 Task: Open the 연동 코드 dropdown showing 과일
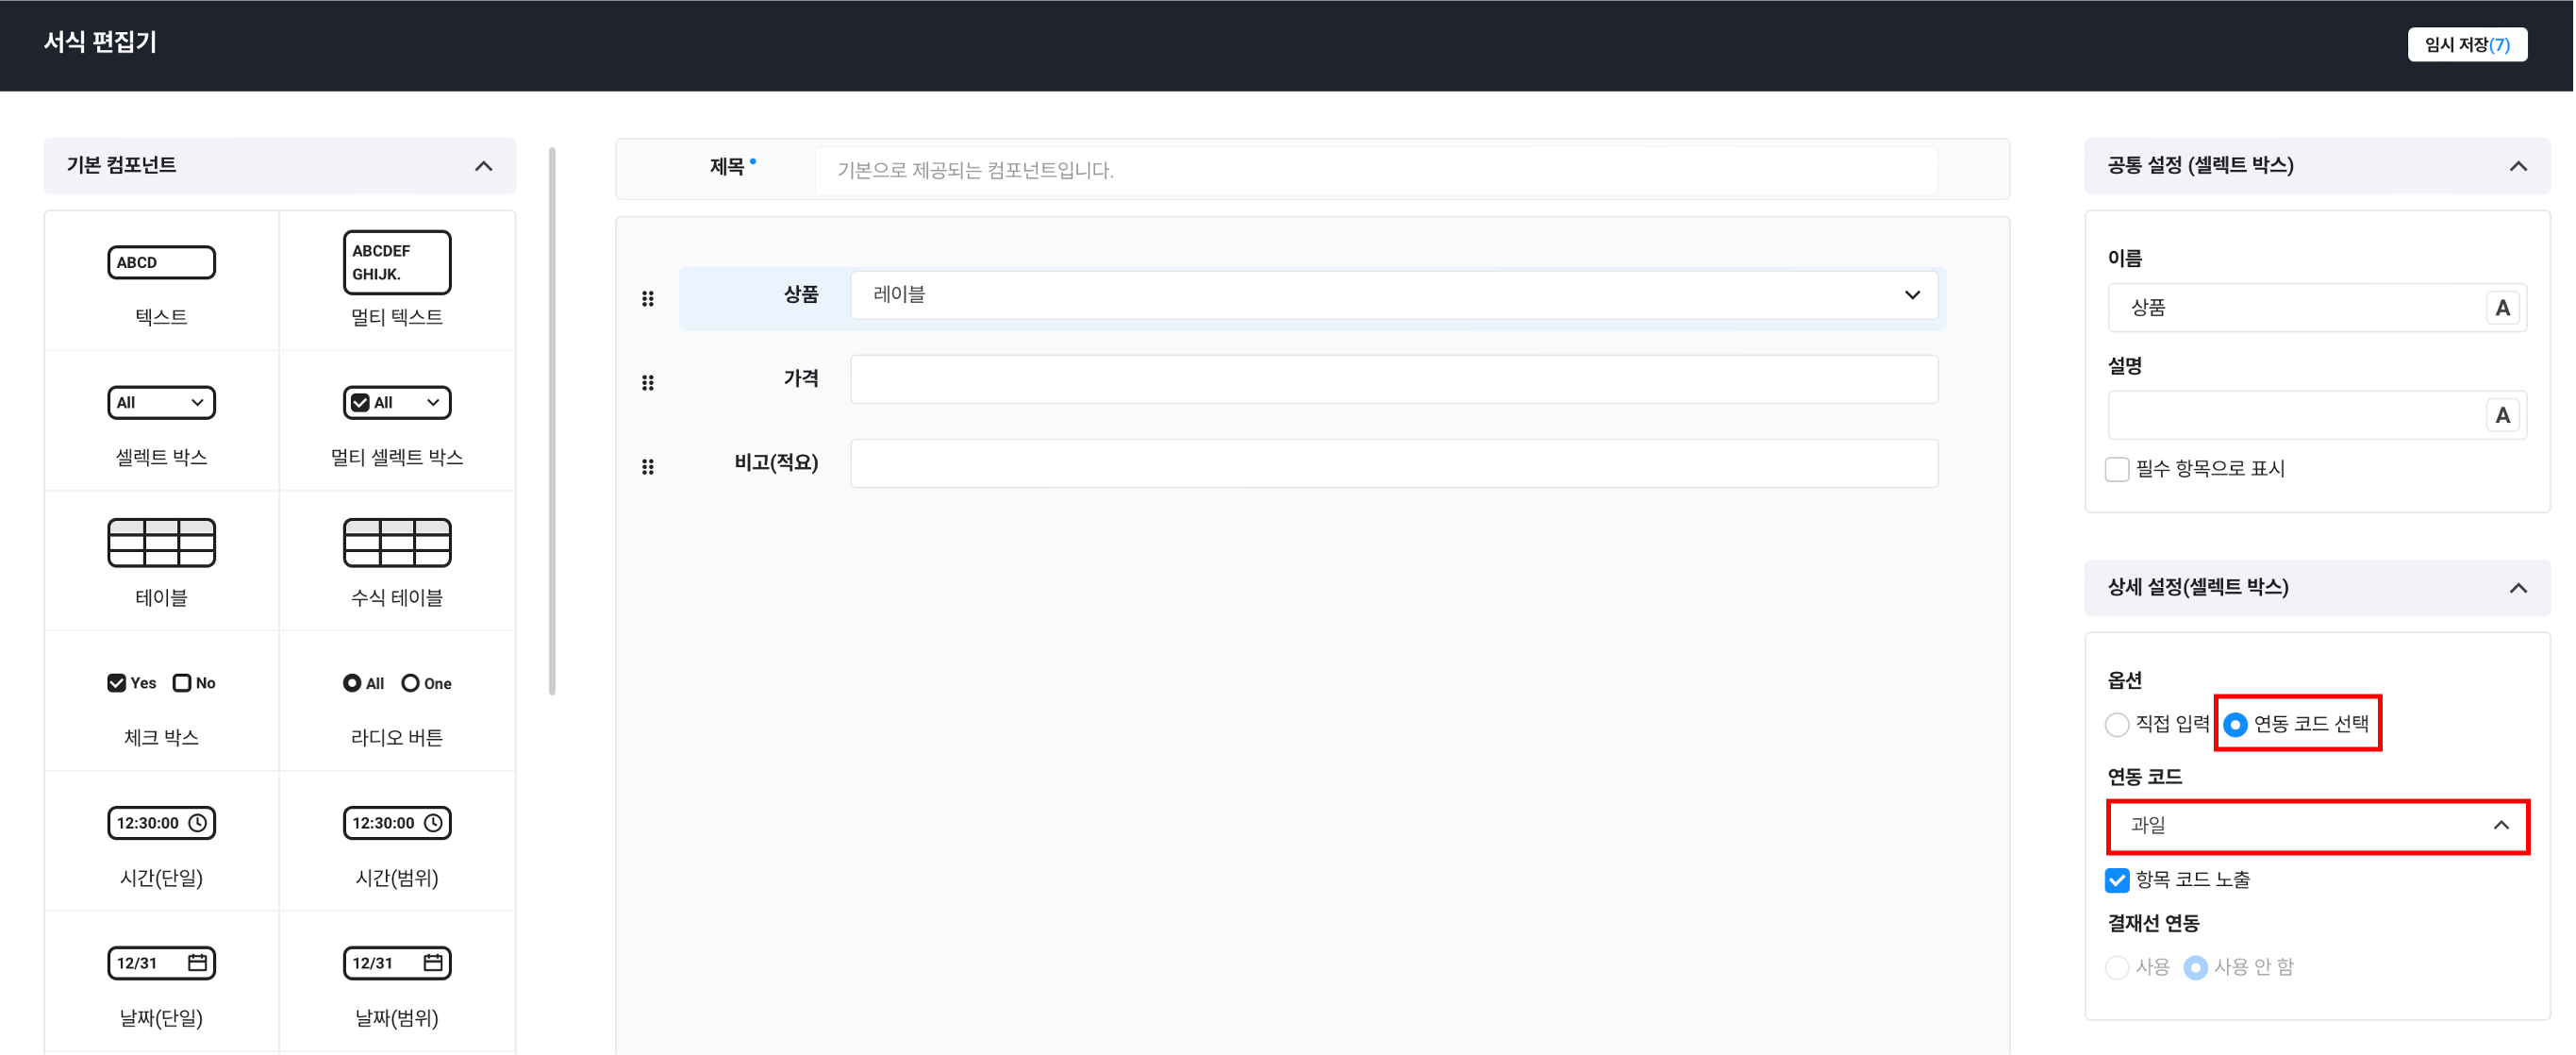click(x=2317, y=826)
